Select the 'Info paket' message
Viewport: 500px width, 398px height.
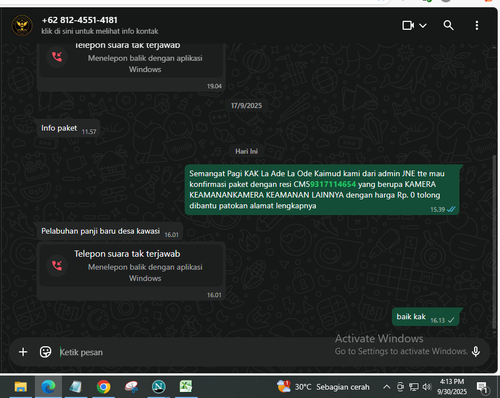[68, 128]
